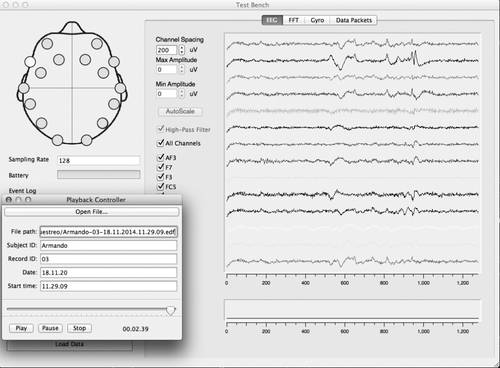Click top-left frontal electrode on head diagram
The width and height of the screenshot is (500, 368).
47,44
